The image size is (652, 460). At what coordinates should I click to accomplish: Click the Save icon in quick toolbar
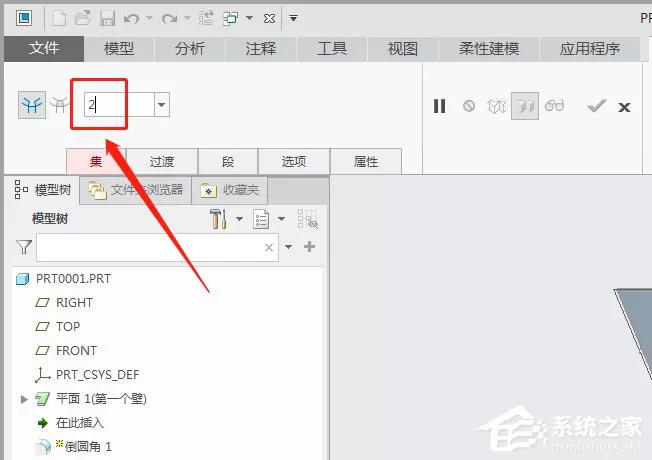(107, 19)
